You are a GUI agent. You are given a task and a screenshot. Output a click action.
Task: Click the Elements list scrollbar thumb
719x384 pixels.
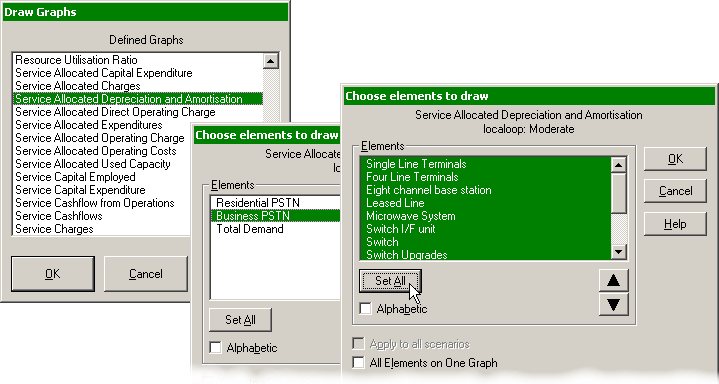(x=619, y=193)
